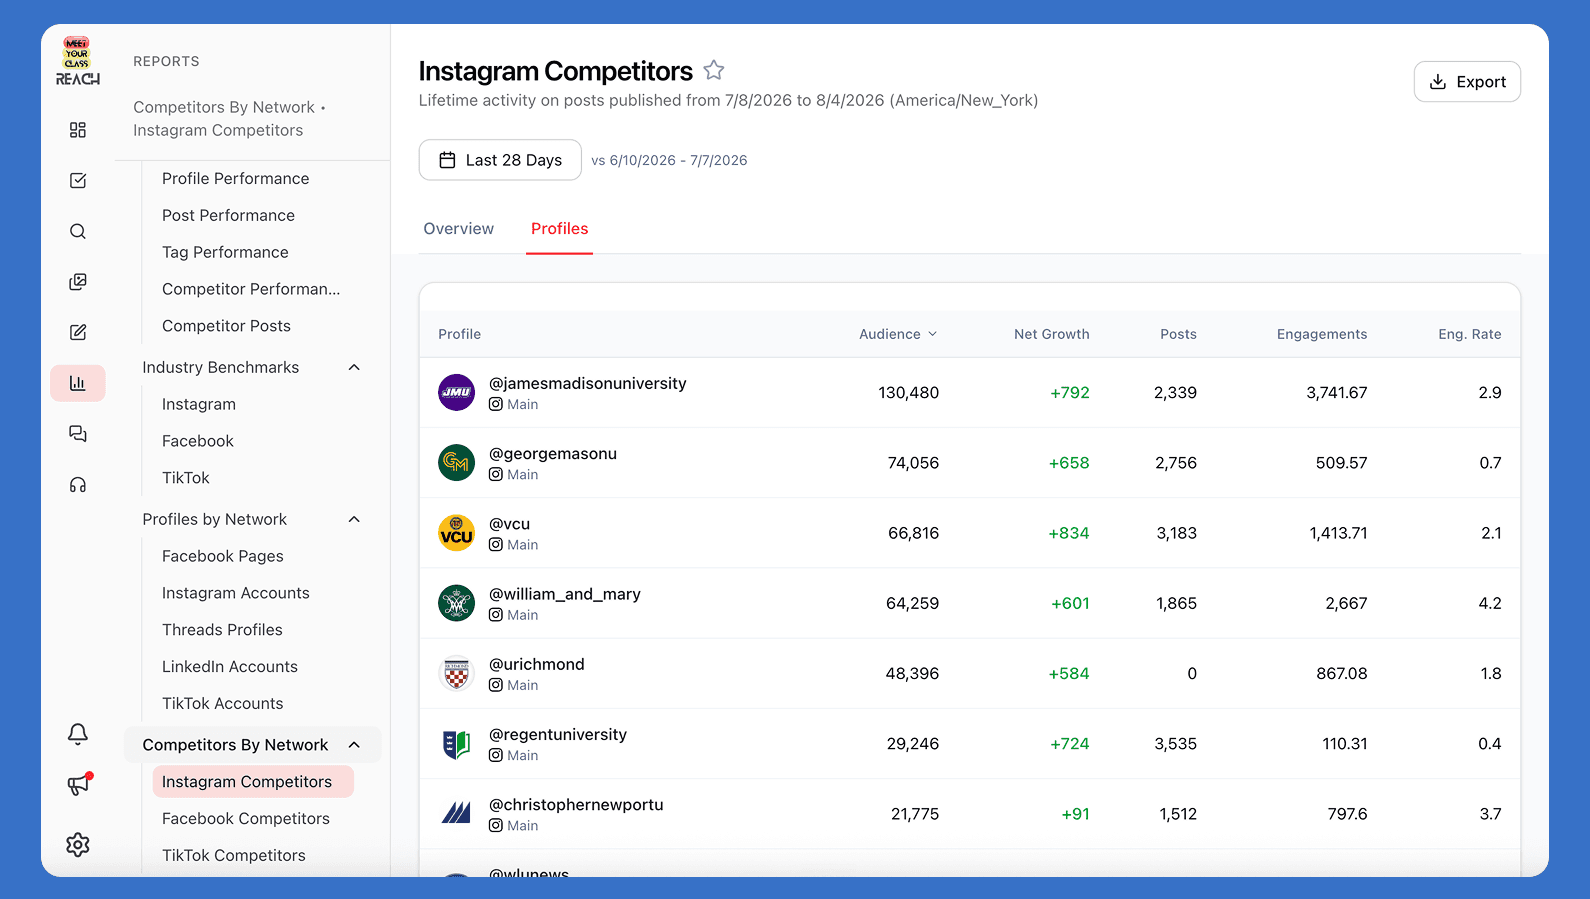Open the @jamesmadisonuniversity profile name
Screen dimensions: 1590x899
coord(588,383)
